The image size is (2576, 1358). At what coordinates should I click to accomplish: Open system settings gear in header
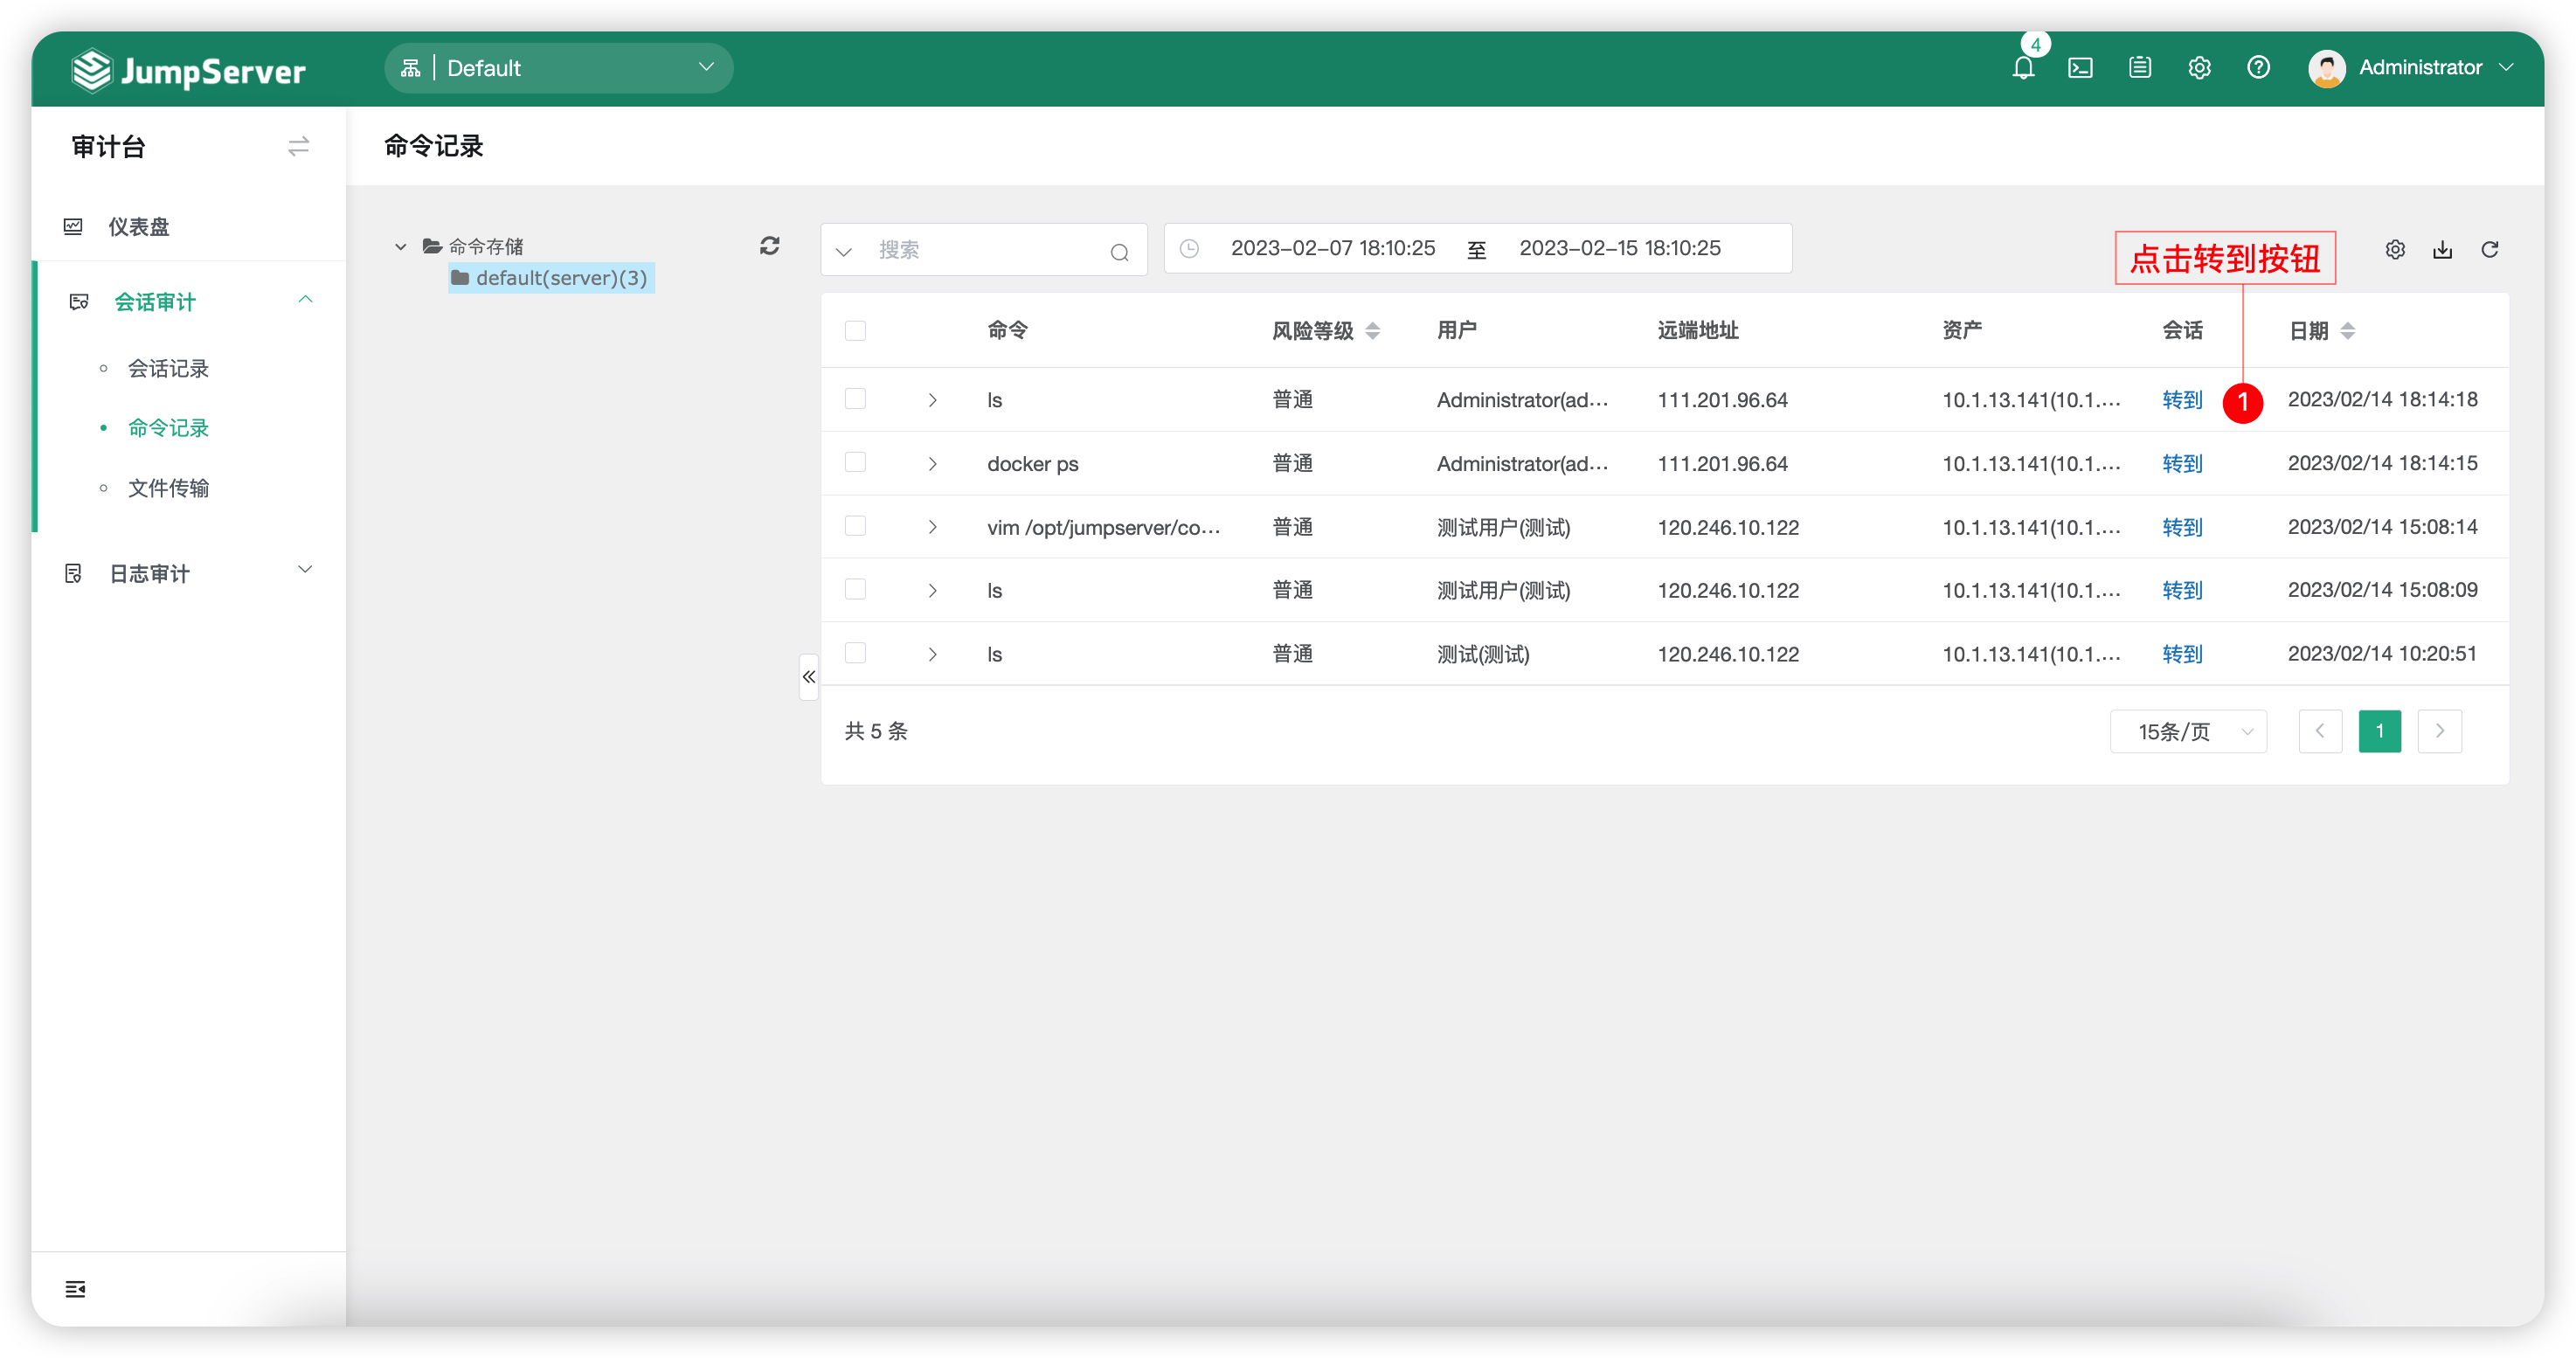(2199, 68)
